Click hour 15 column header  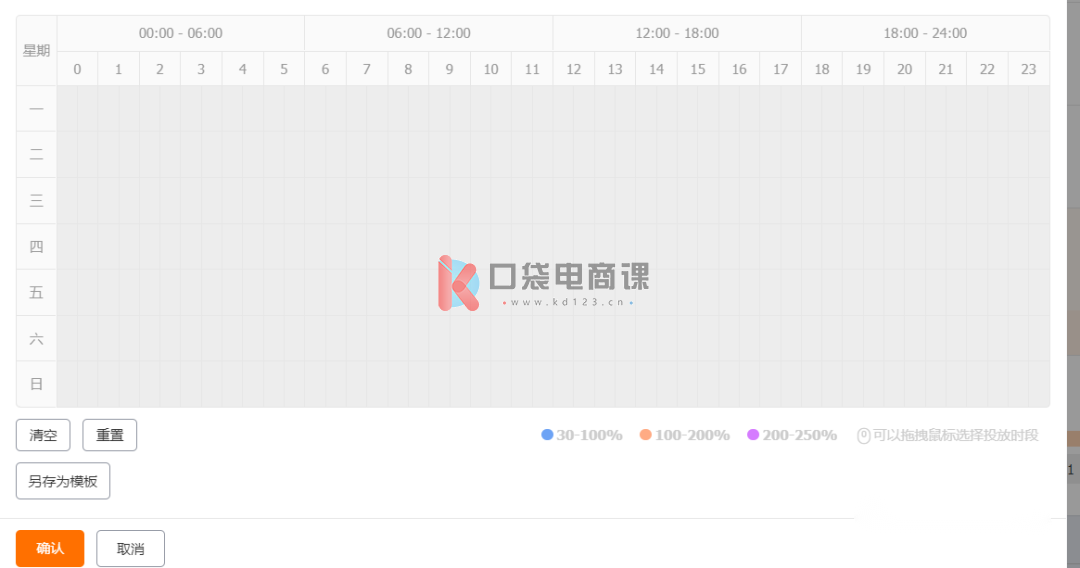point(698,69)
